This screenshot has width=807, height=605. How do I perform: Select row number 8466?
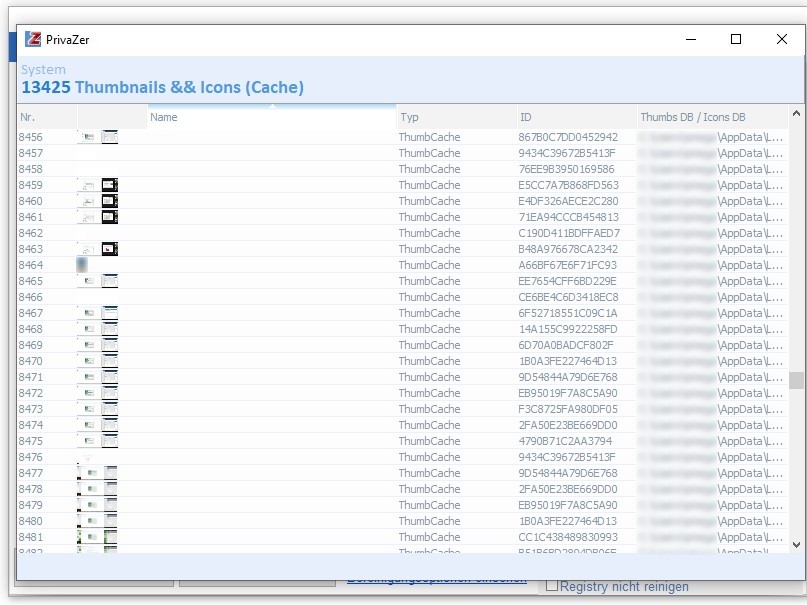click(x=31, y=297)
